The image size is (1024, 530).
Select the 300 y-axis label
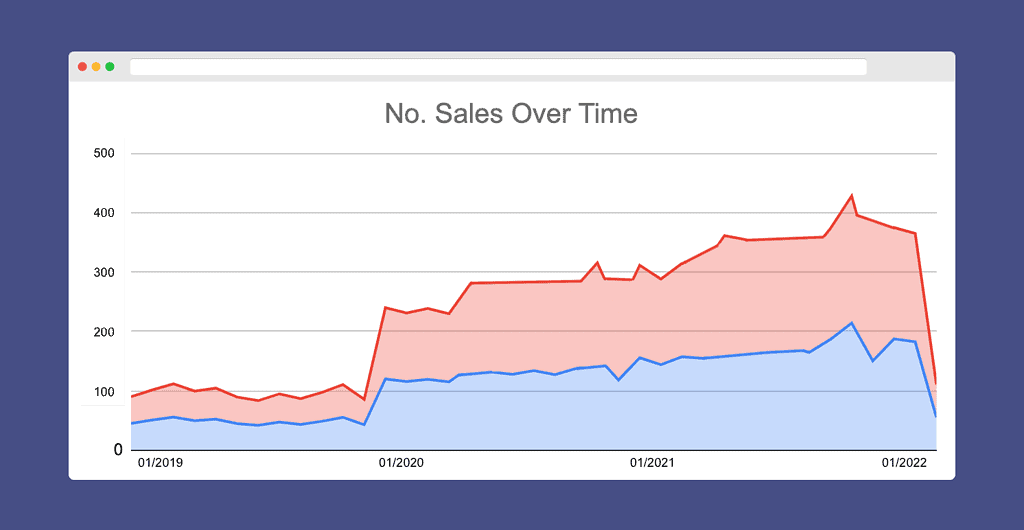click(105, 272)
